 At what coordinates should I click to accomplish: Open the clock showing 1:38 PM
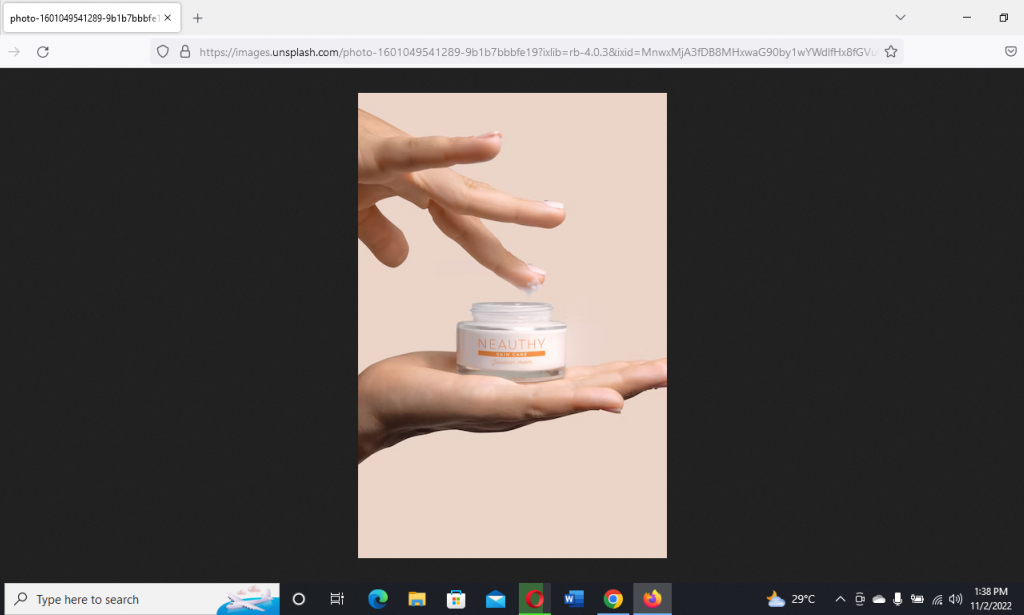coord(990,599)
